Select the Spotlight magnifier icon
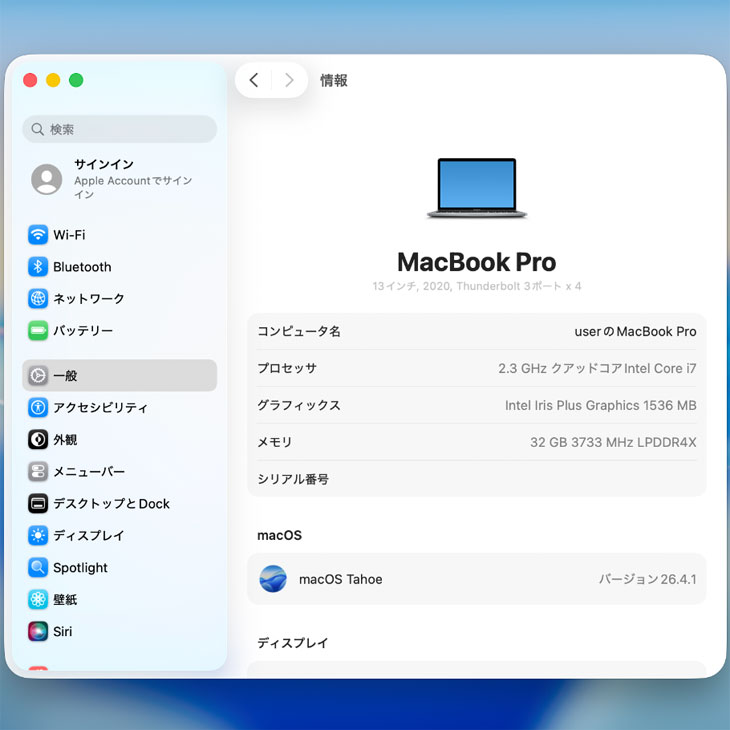The height and width of the screenshot is (730, 730). pyautogui.click(x=38, y=568)
